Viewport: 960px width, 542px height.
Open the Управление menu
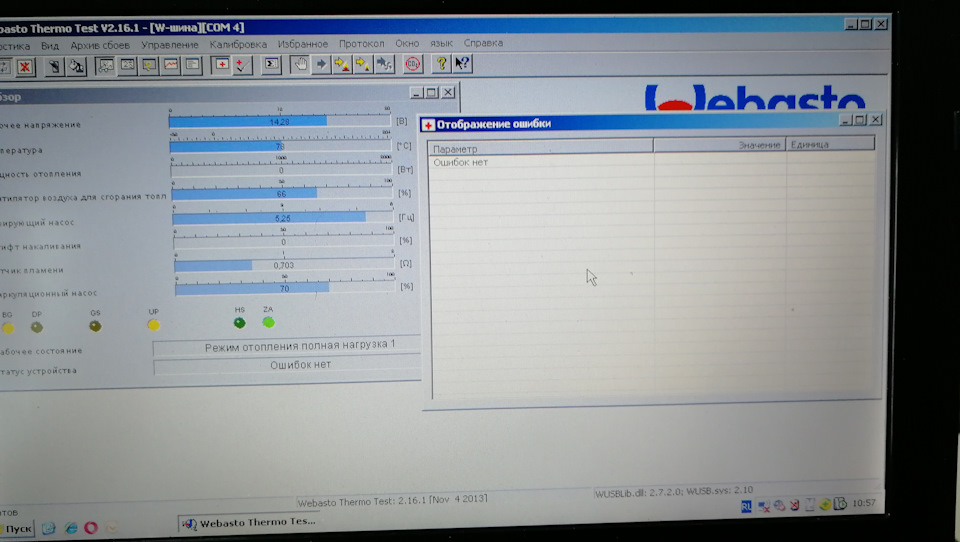click(x=170, y=45)
